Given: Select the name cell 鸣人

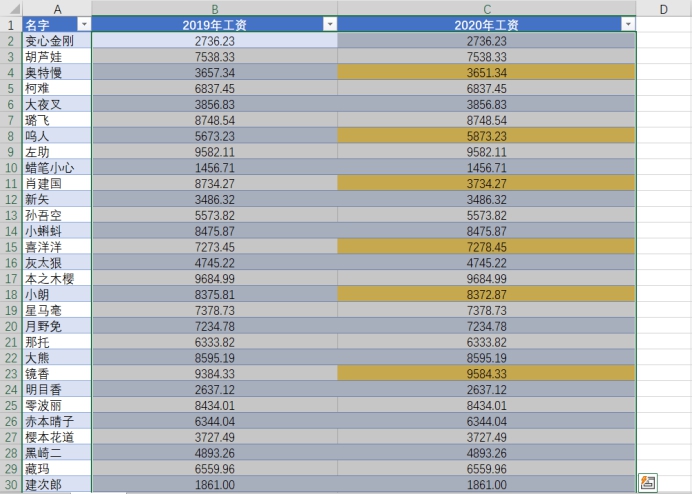Looking at the screenshot, I should point(57,136).
